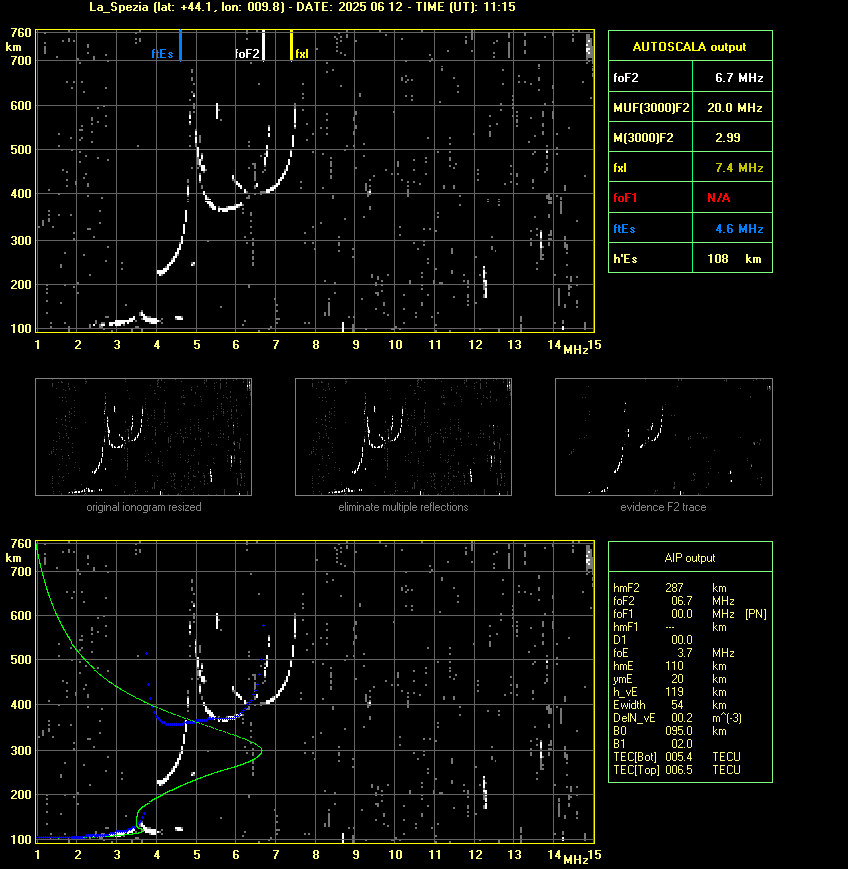Click the [PN] tag beside foF1
This screenshot has height=869, width=848.
[756, 614]
